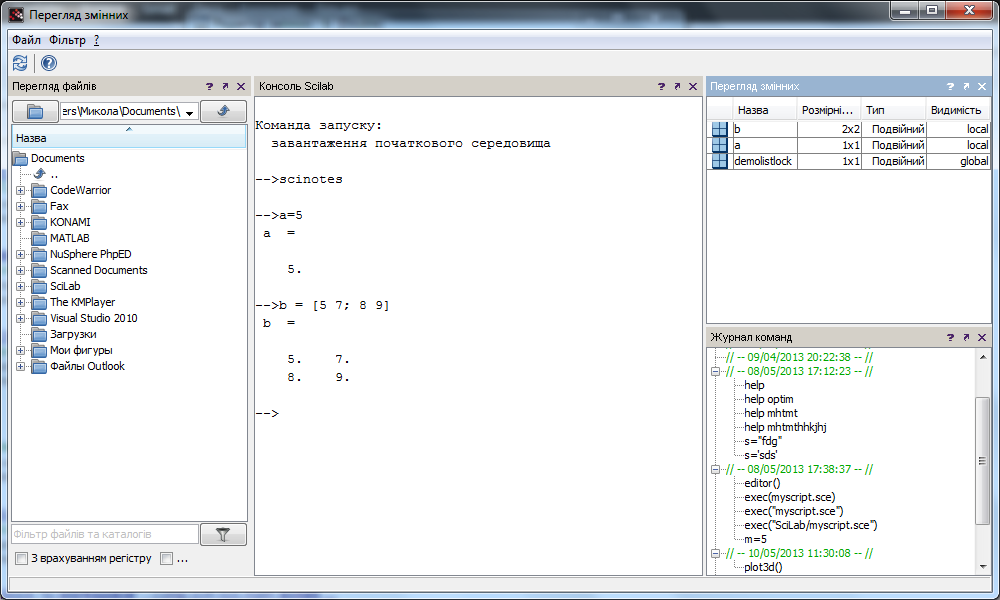
Task: Toggle the second checkbox labeled '...'
Action: [x=167, y=559]
